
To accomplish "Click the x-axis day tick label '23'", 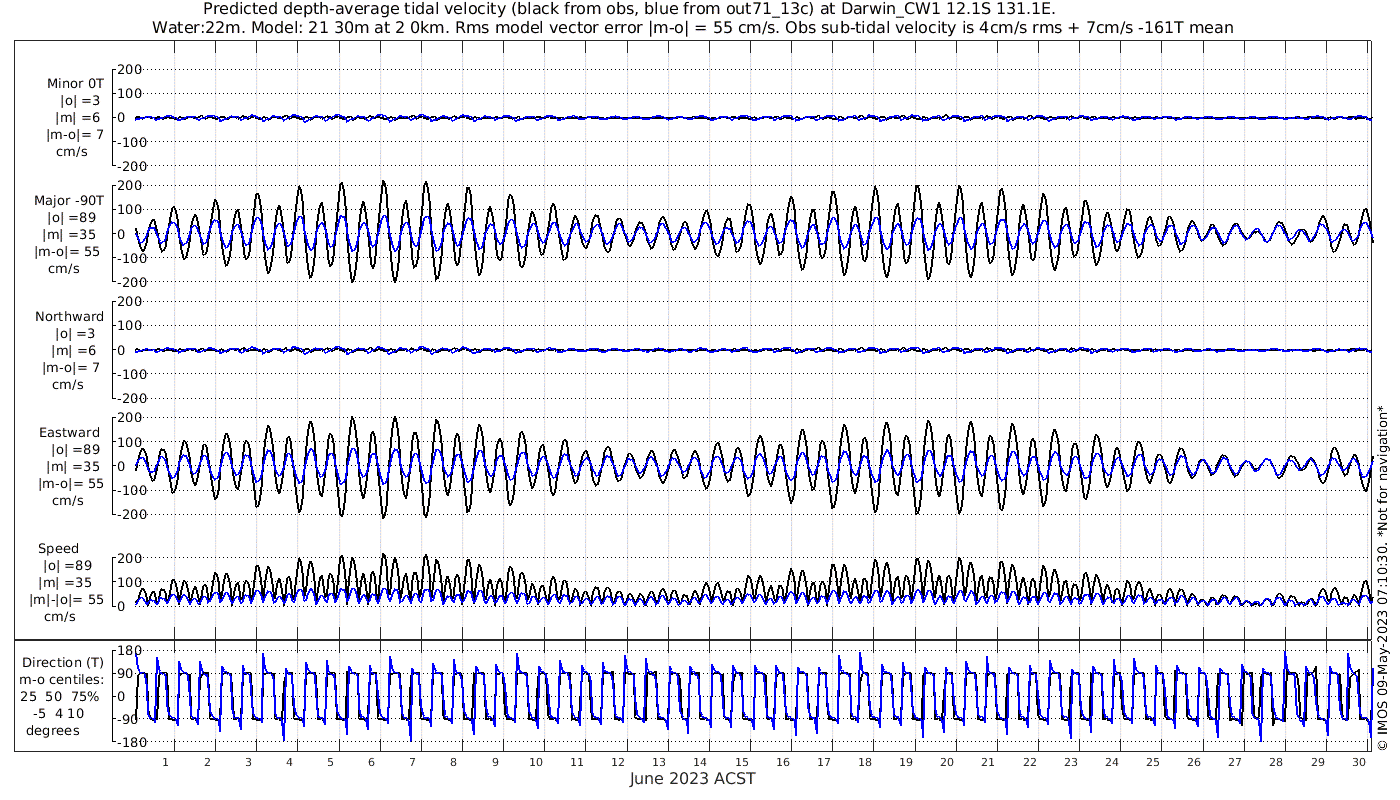I will click(x=1071, y=762).
